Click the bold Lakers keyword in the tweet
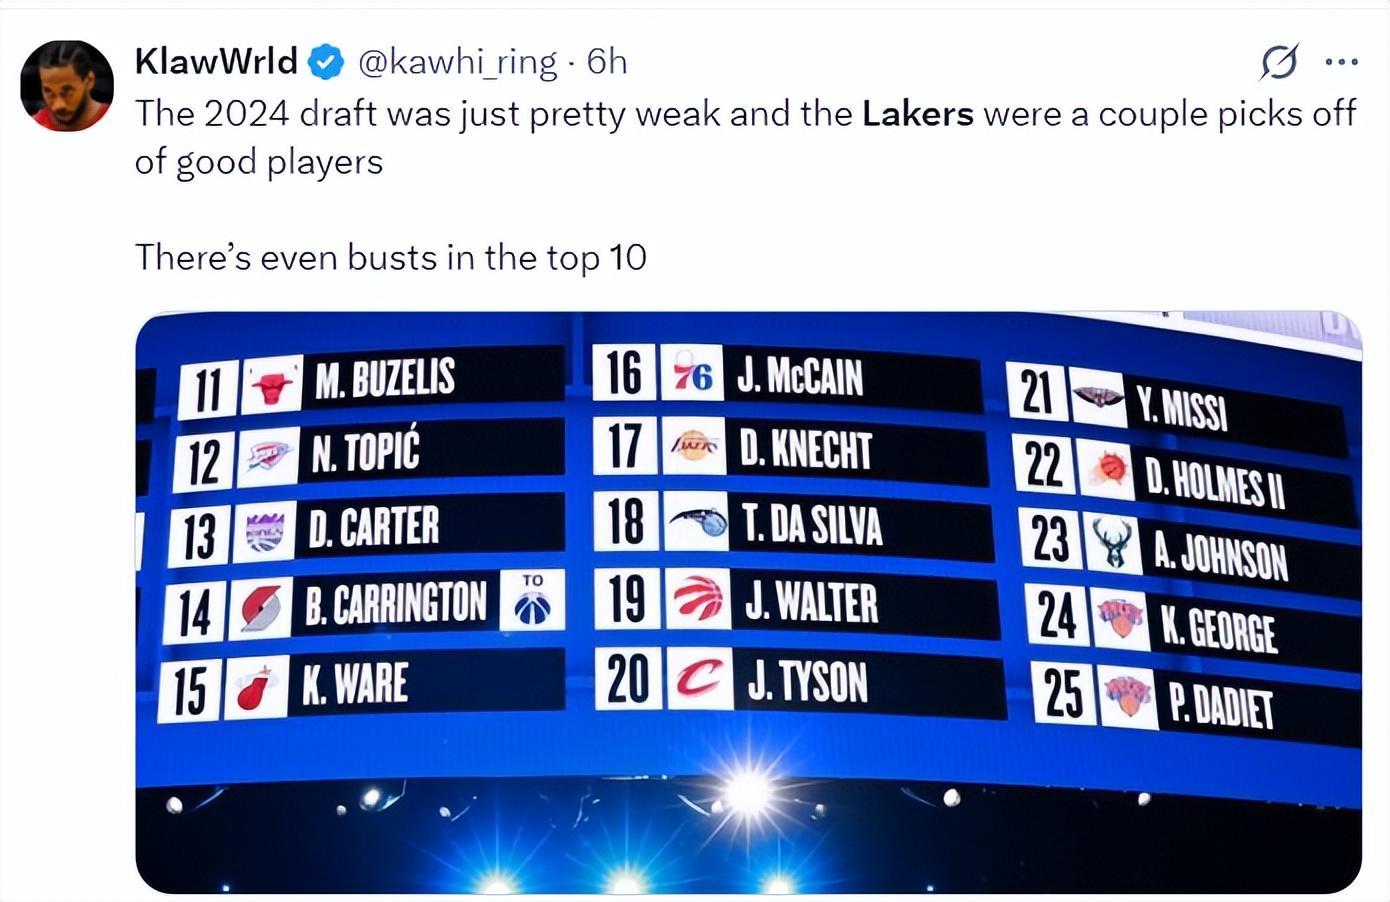This screenshot has height=902, width=1390. click(918, 113)
